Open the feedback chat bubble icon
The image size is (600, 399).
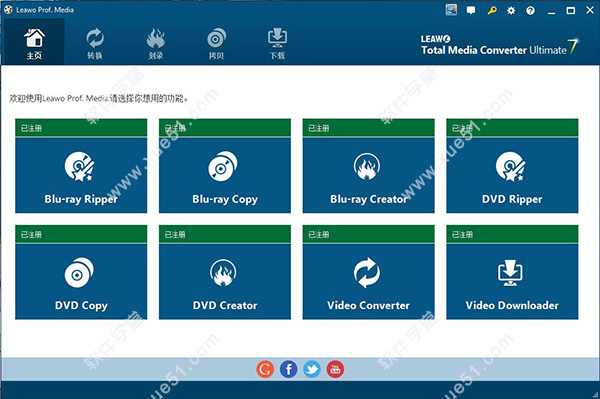471,11
